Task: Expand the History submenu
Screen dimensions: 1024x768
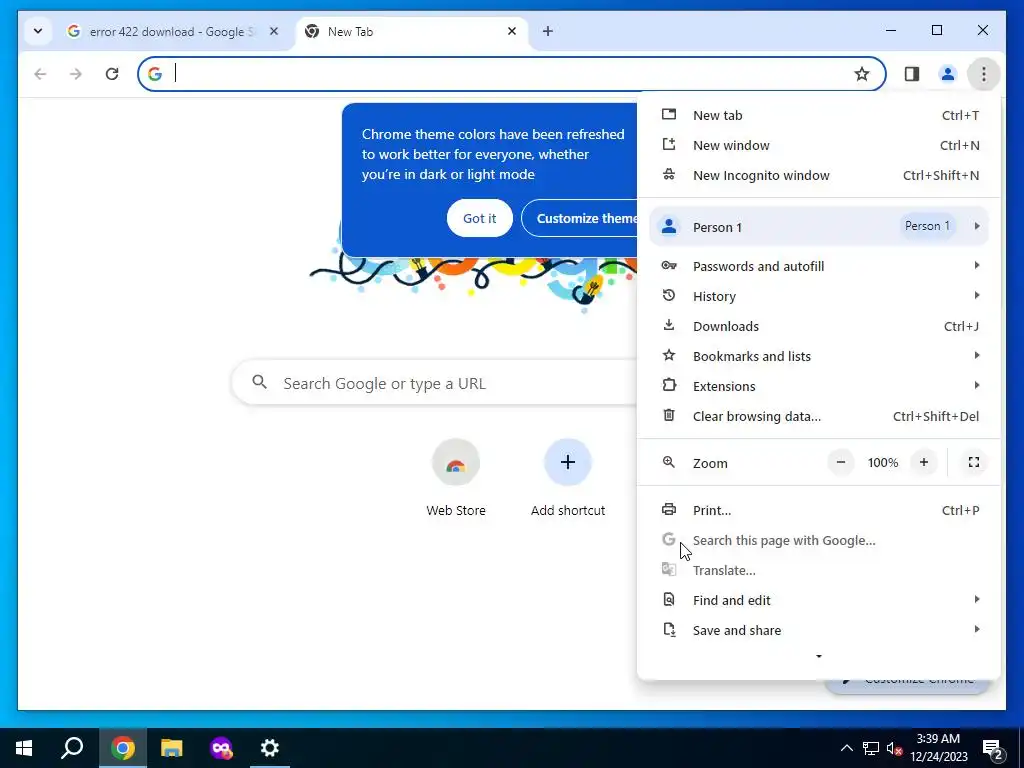Action: [818, 296]
